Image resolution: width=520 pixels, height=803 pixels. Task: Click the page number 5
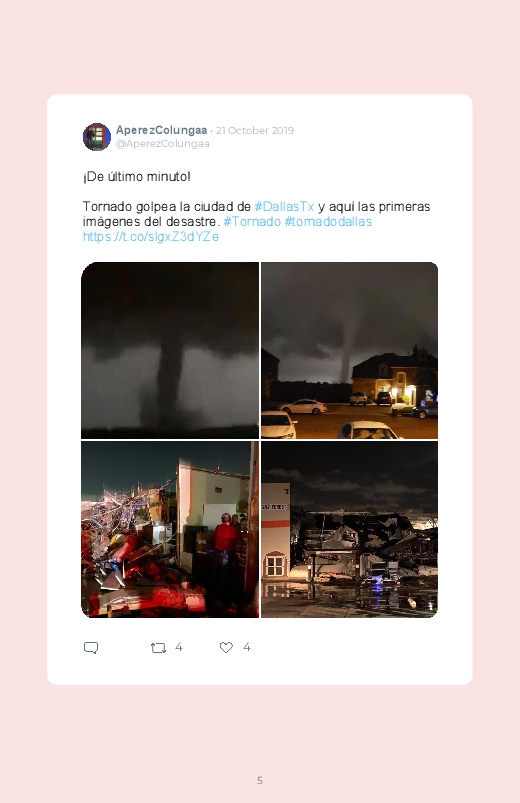click(260, 780)
